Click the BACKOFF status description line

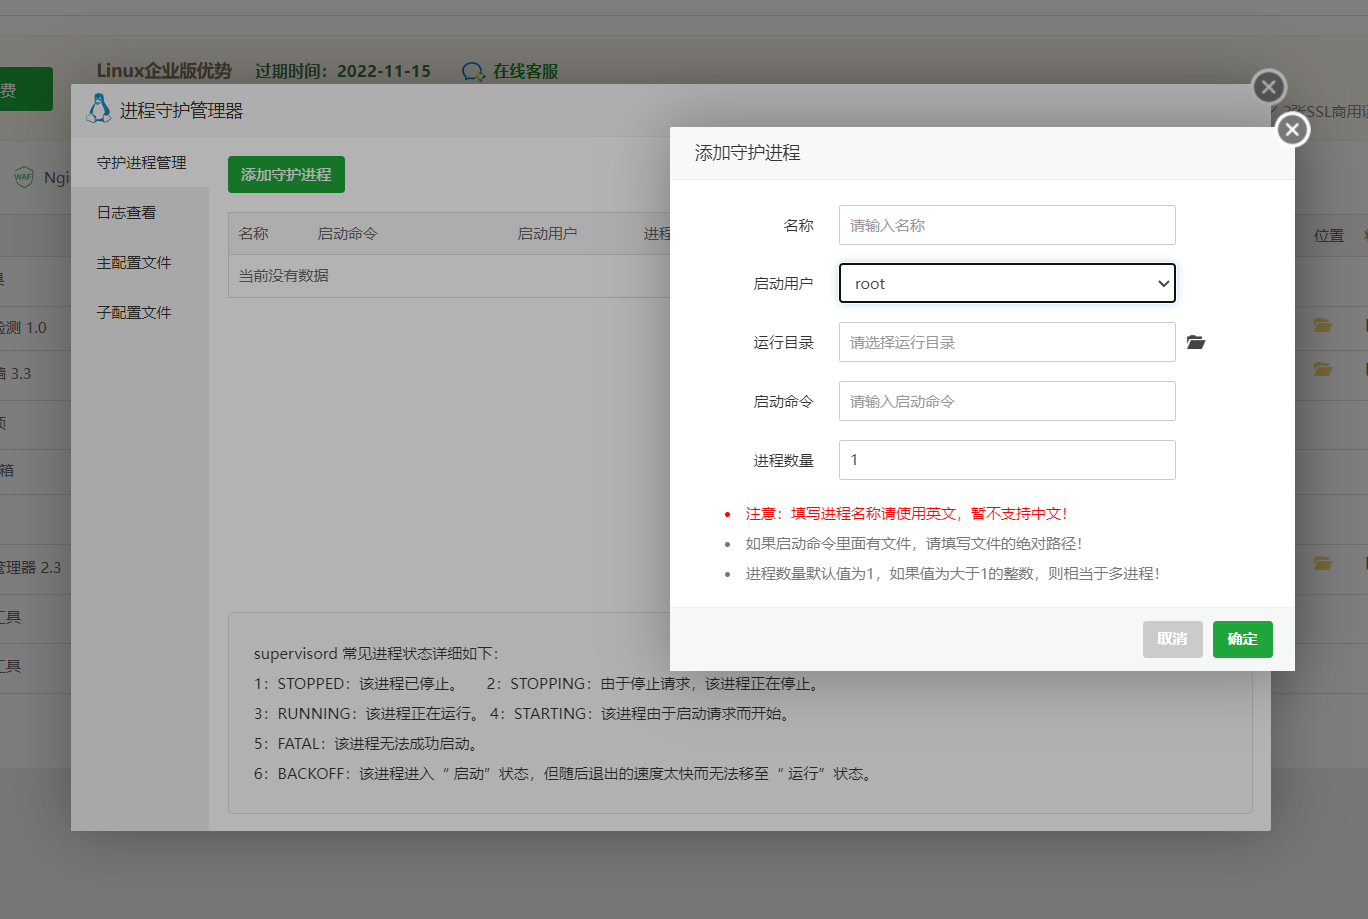click(564, 773)
